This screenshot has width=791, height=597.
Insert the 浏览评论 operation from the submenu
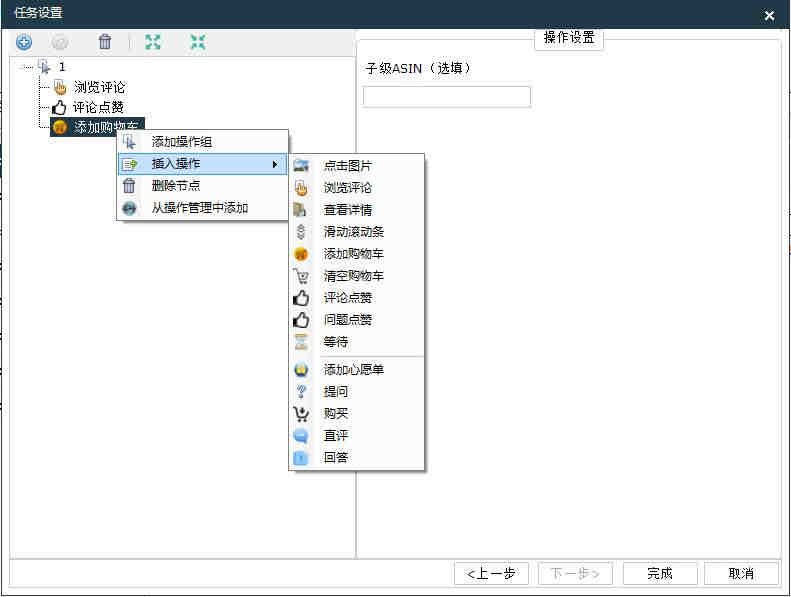pyautogui.click(x=356, y=188)
